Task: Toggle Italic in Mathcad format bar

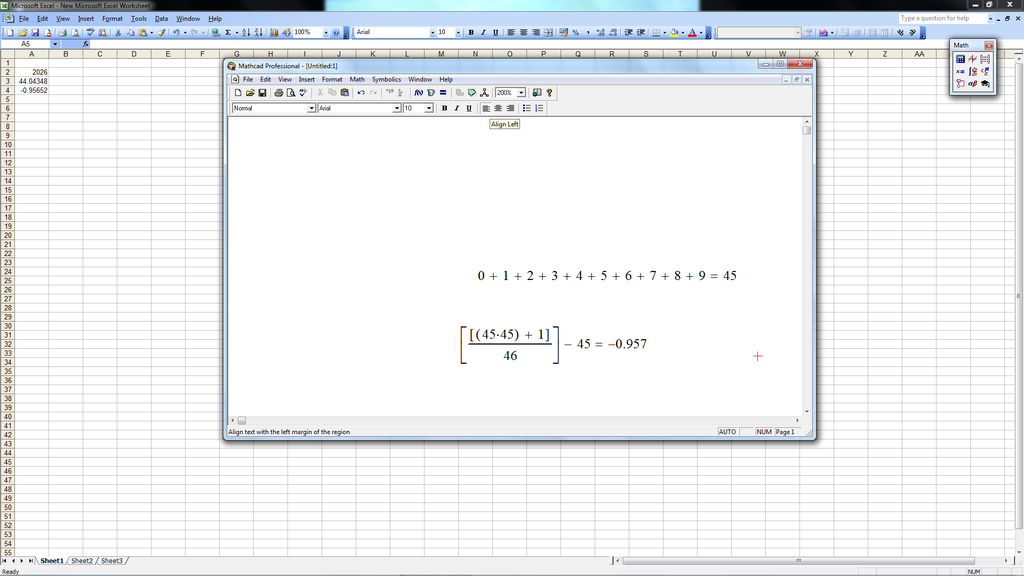Action: 456,108
